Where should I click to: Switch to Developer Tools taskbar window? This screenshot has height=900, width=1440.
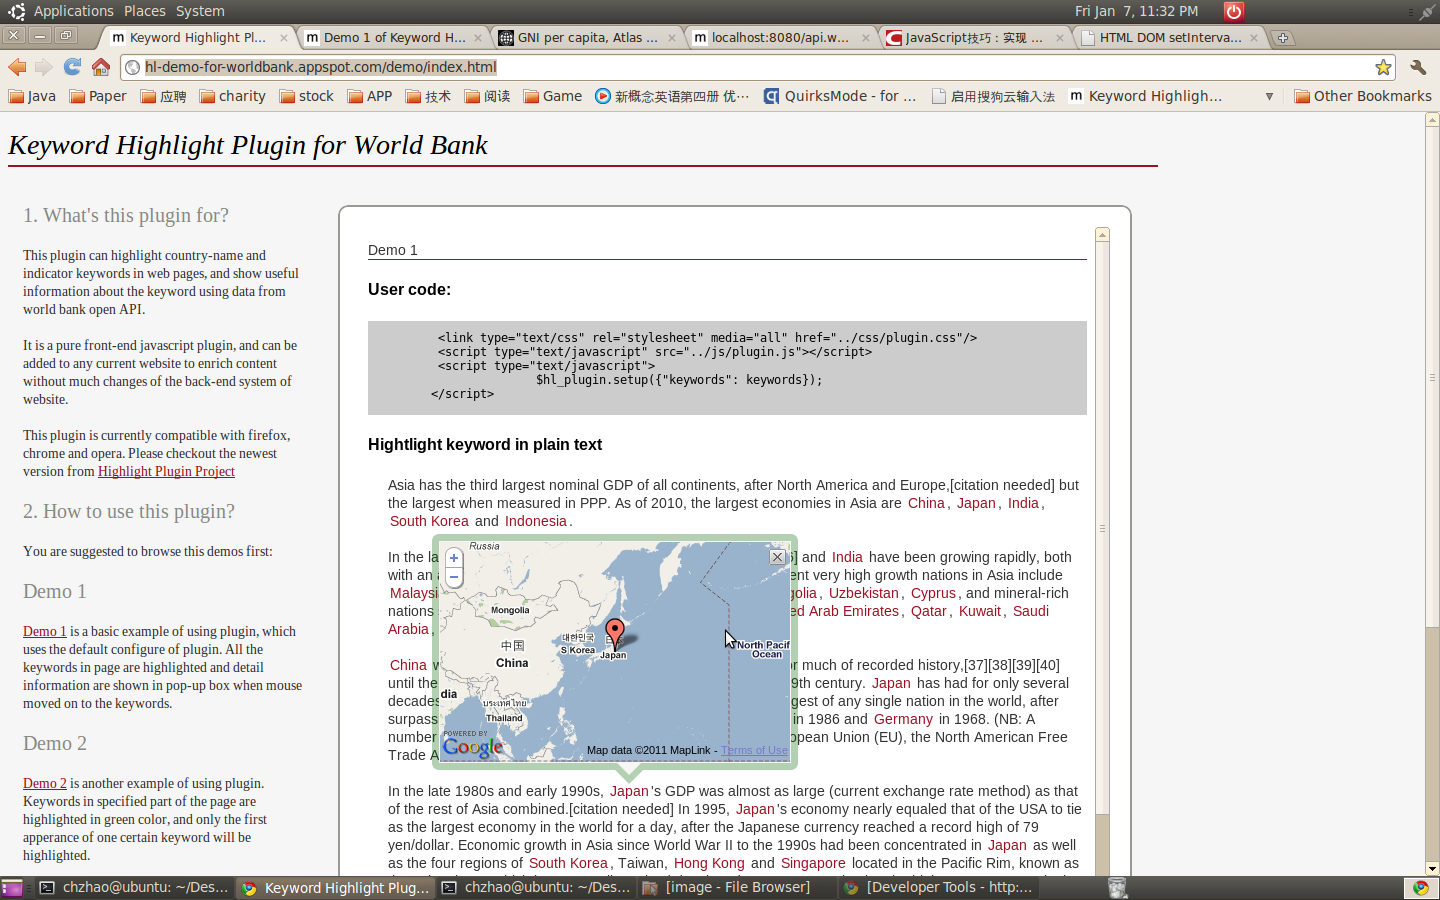click(939, 888)
